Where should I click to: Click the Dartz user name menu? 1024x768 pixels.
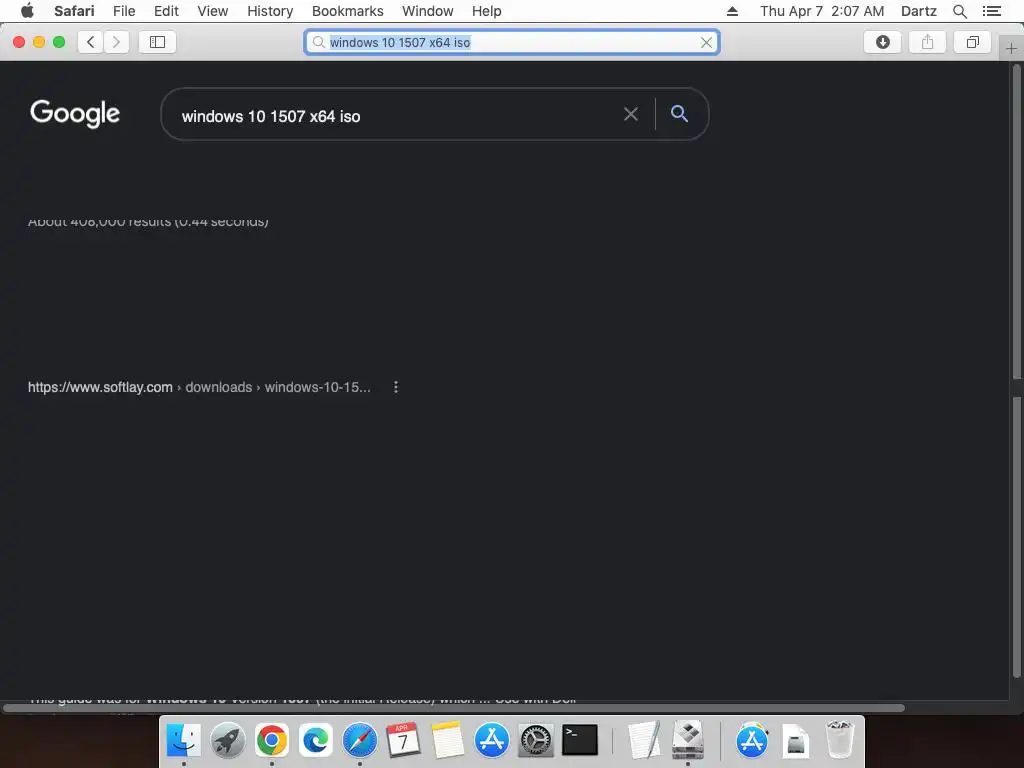(918, 11)
